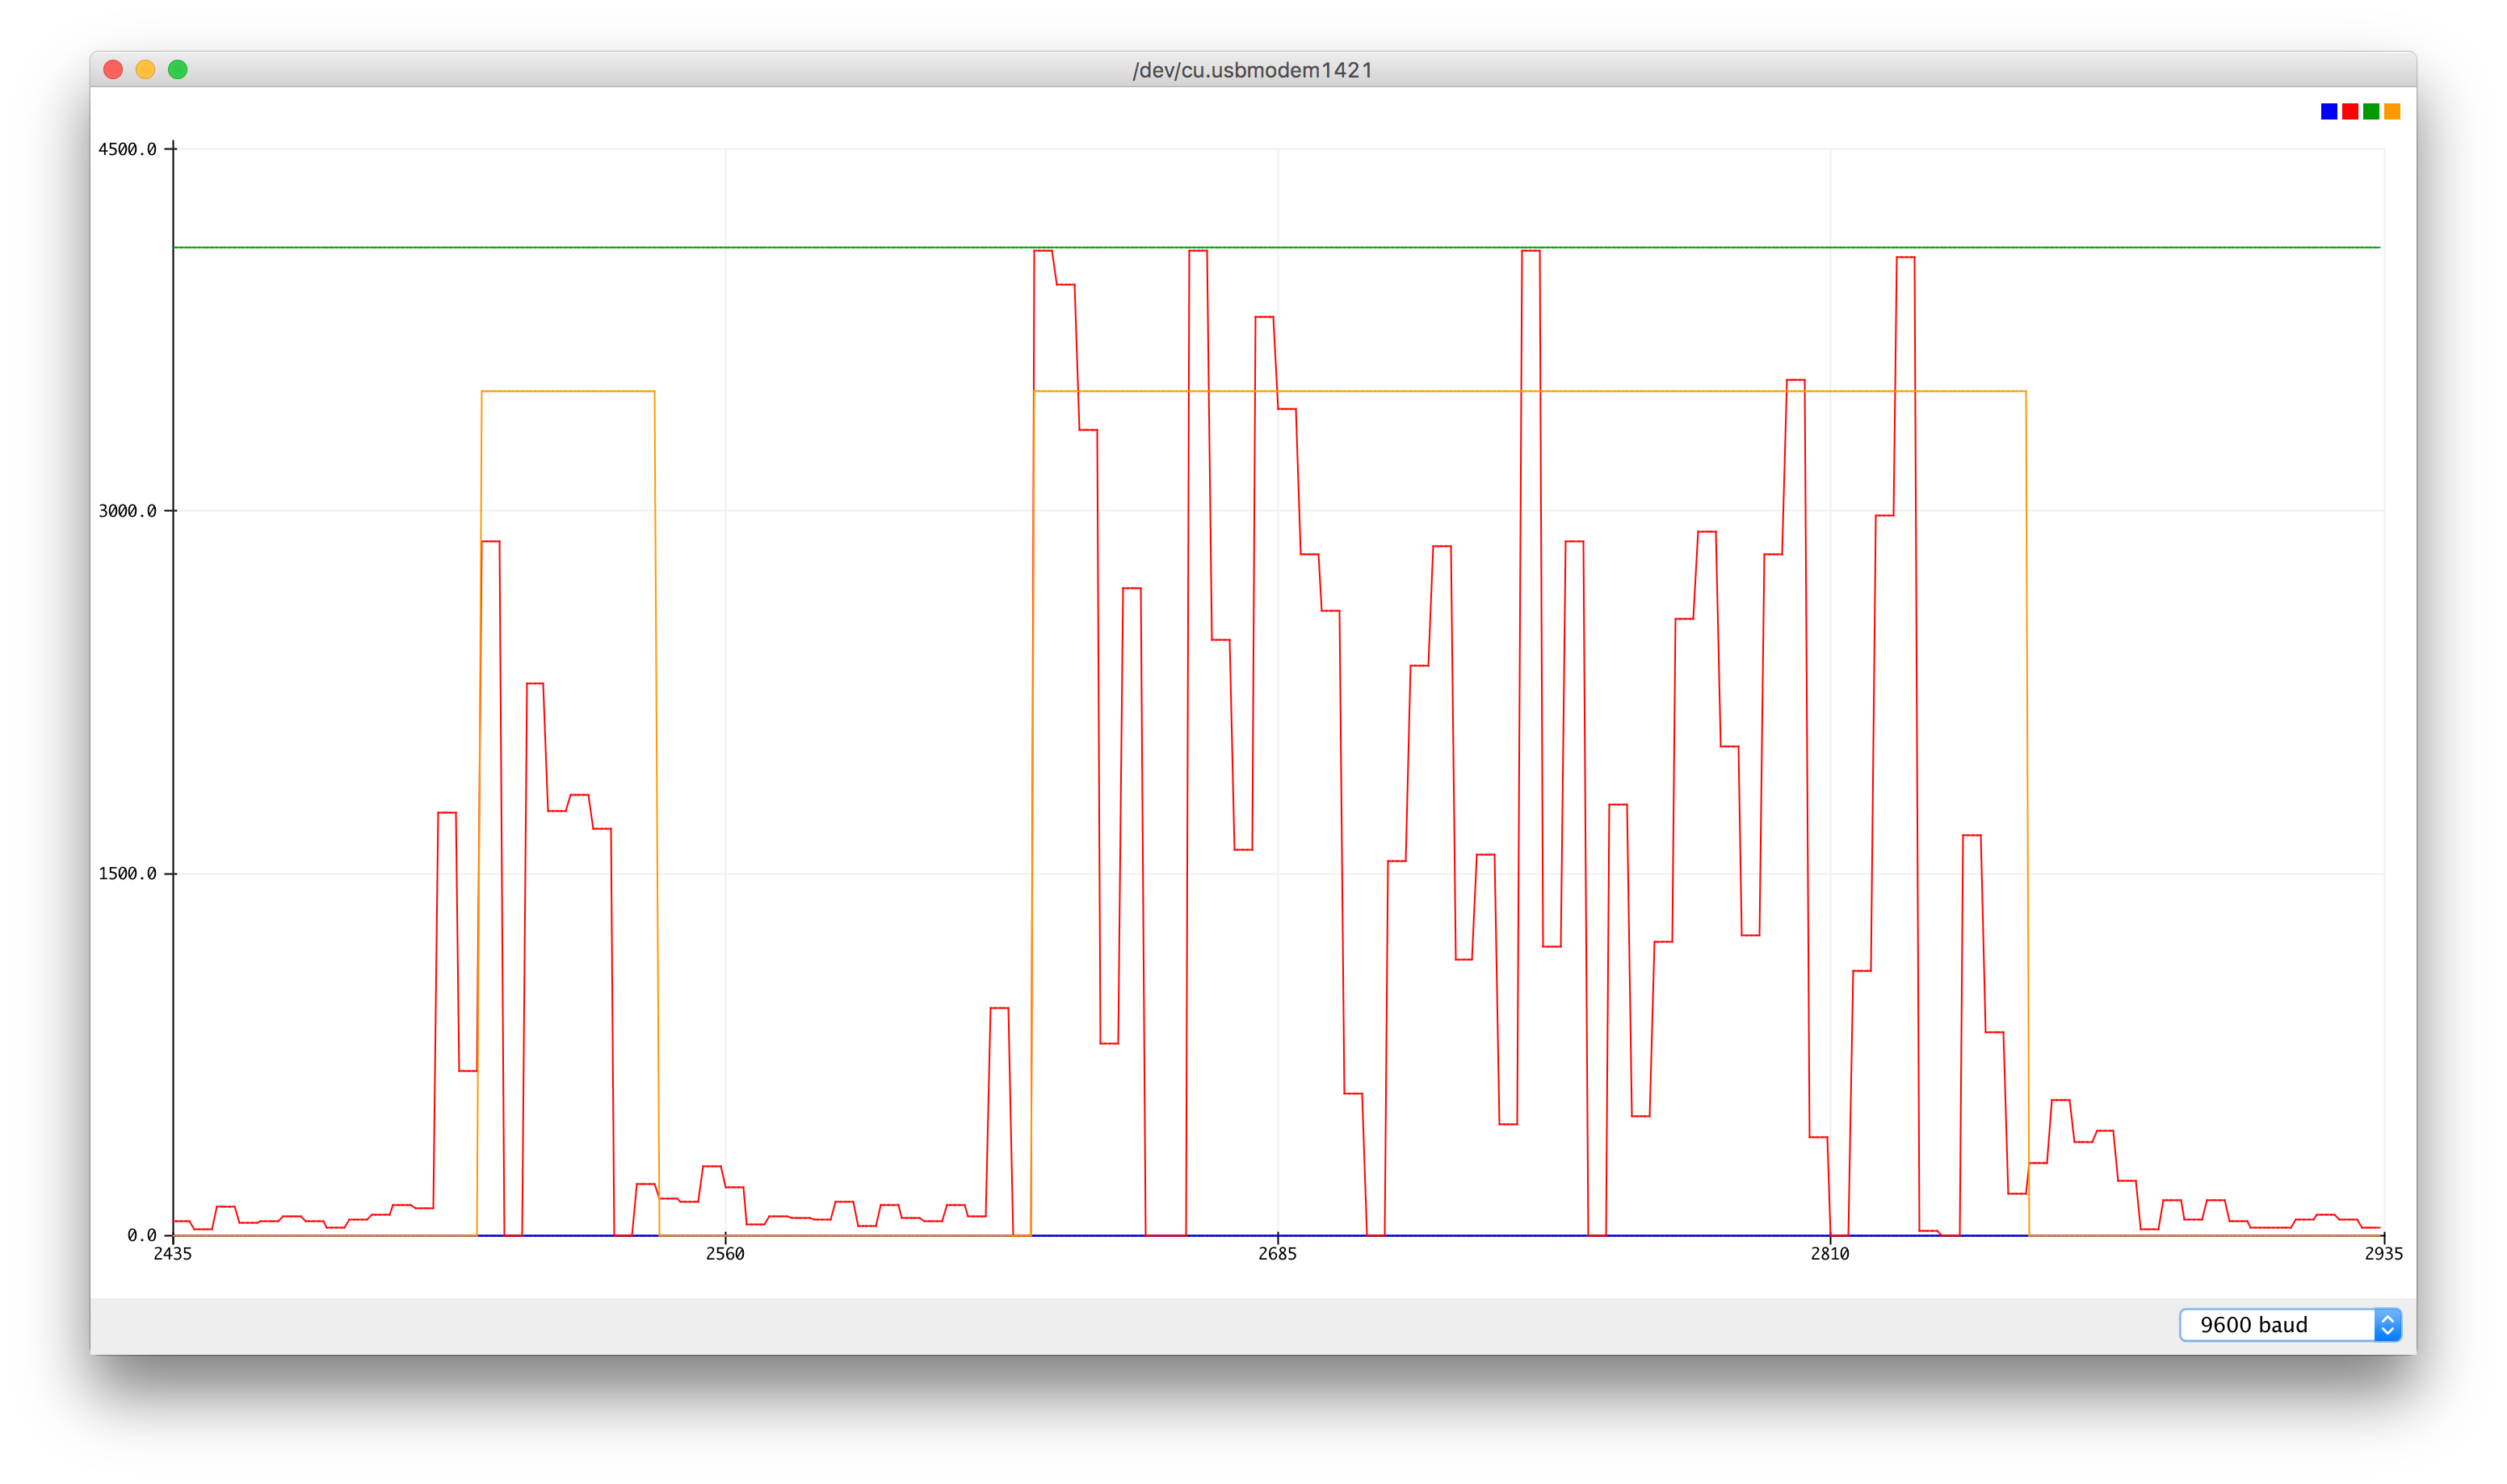The image size is (2507, 1484).
Task: Click the 0.0 y-axis label
Action: point(142,1235)
